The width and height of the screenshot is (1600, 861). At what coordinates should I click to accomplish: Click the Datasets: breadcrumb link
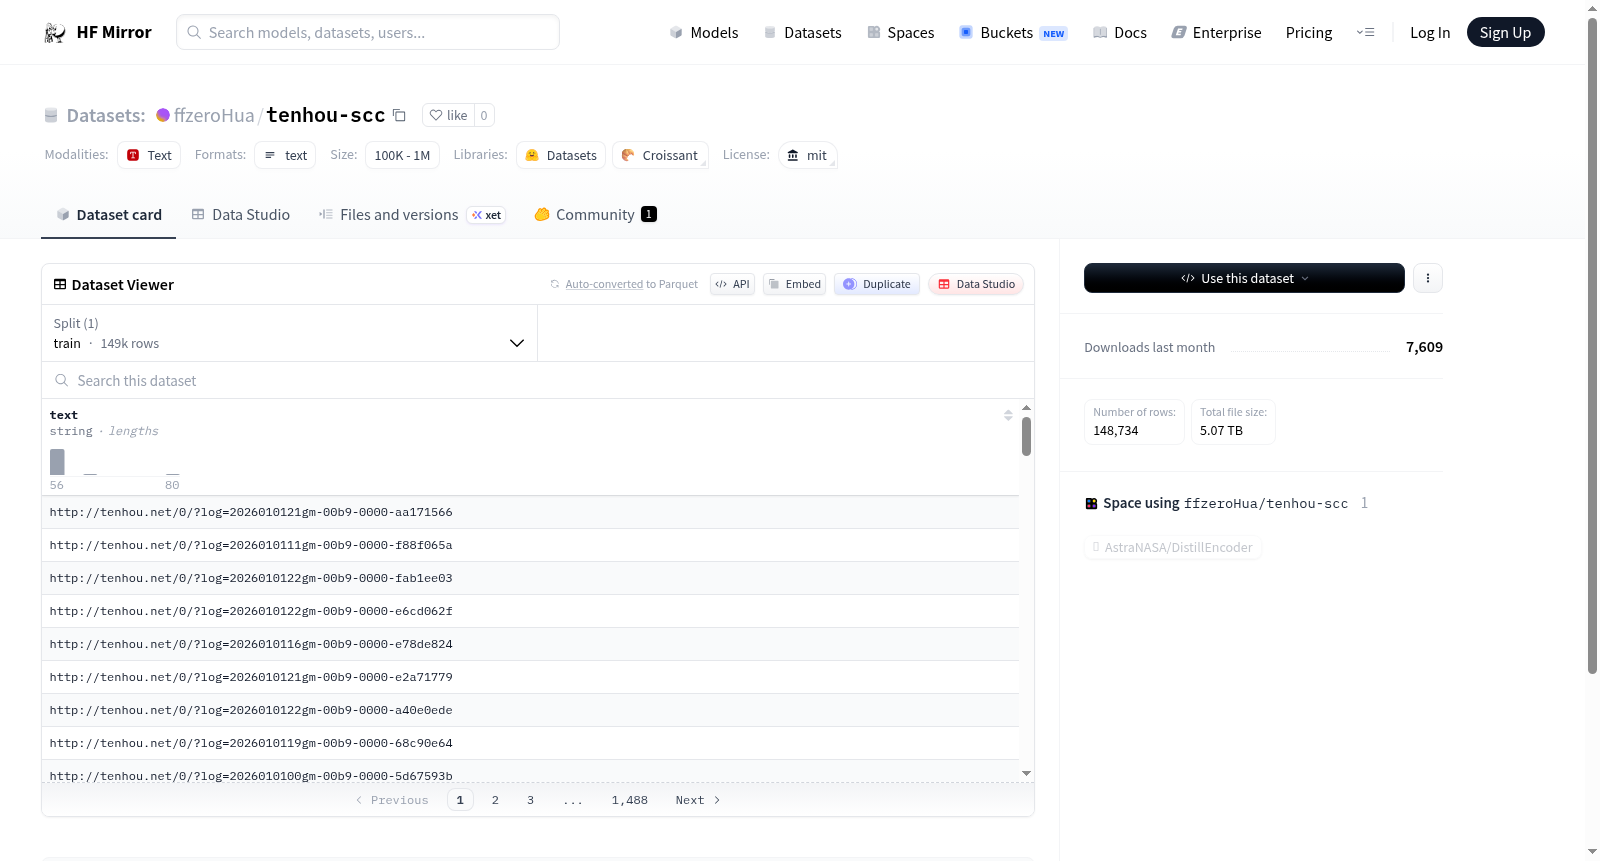pos(105,115)
